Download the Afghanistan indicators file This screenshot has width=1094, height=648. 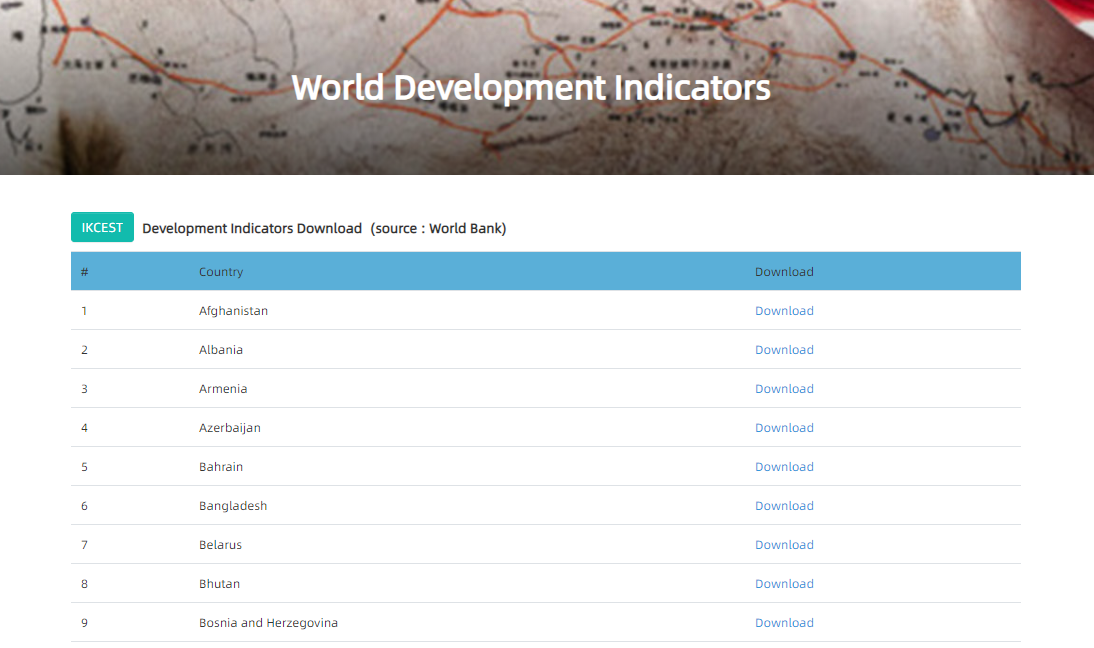784,311
